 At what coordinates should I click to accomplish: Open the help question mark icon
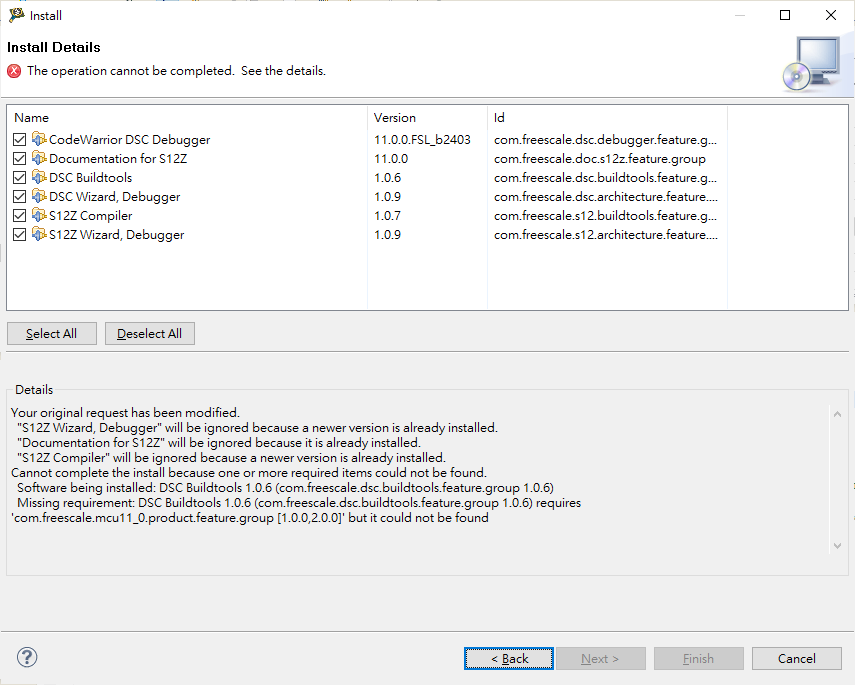click(27, 657)
